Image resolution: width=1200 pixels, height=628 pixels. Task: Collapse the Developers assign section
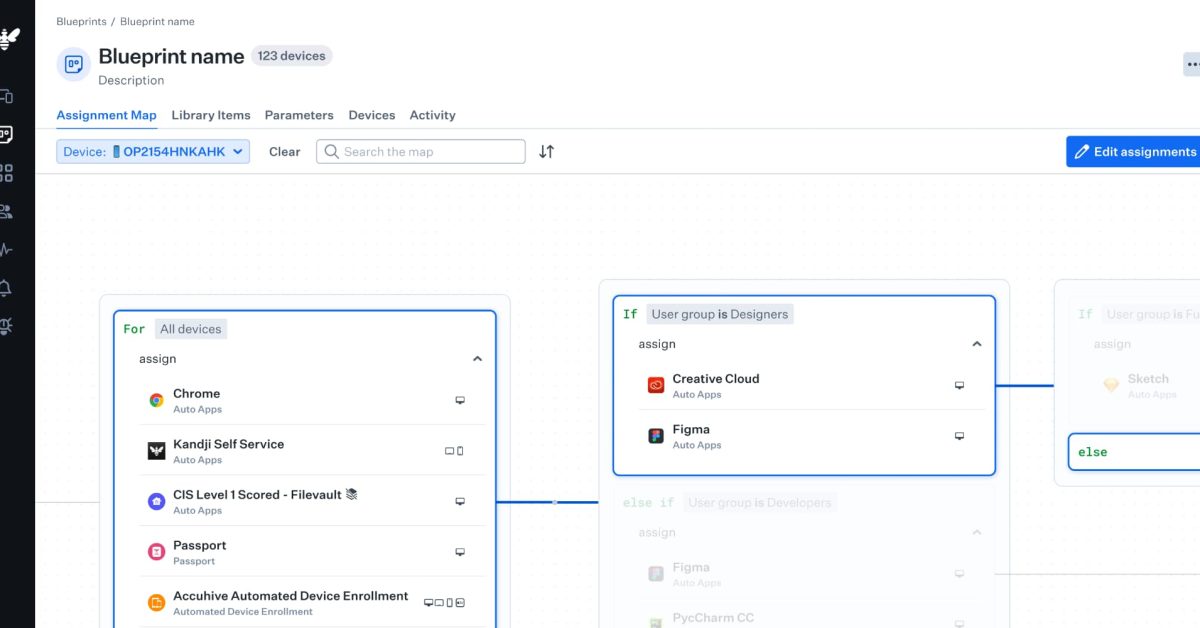pyautogui.click(x=977, y=533)
